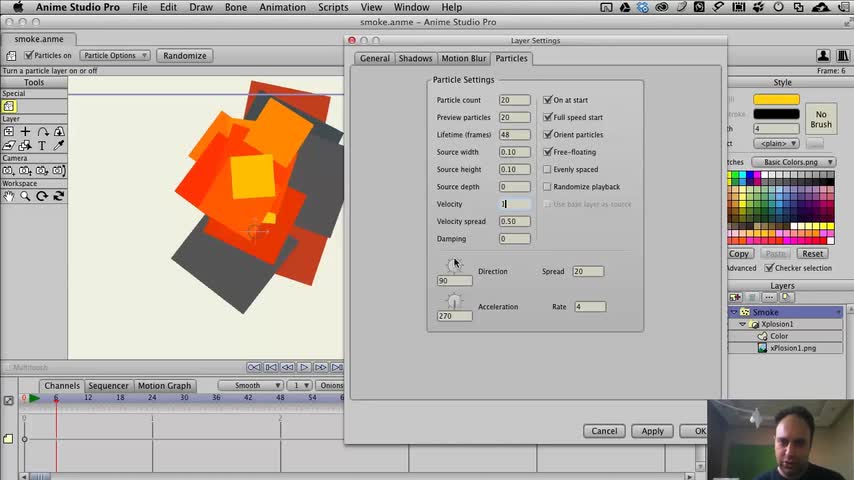The image size is (854, 480).
Task: Open the plain effect dropdown in Style
Action: click(776, 143)
